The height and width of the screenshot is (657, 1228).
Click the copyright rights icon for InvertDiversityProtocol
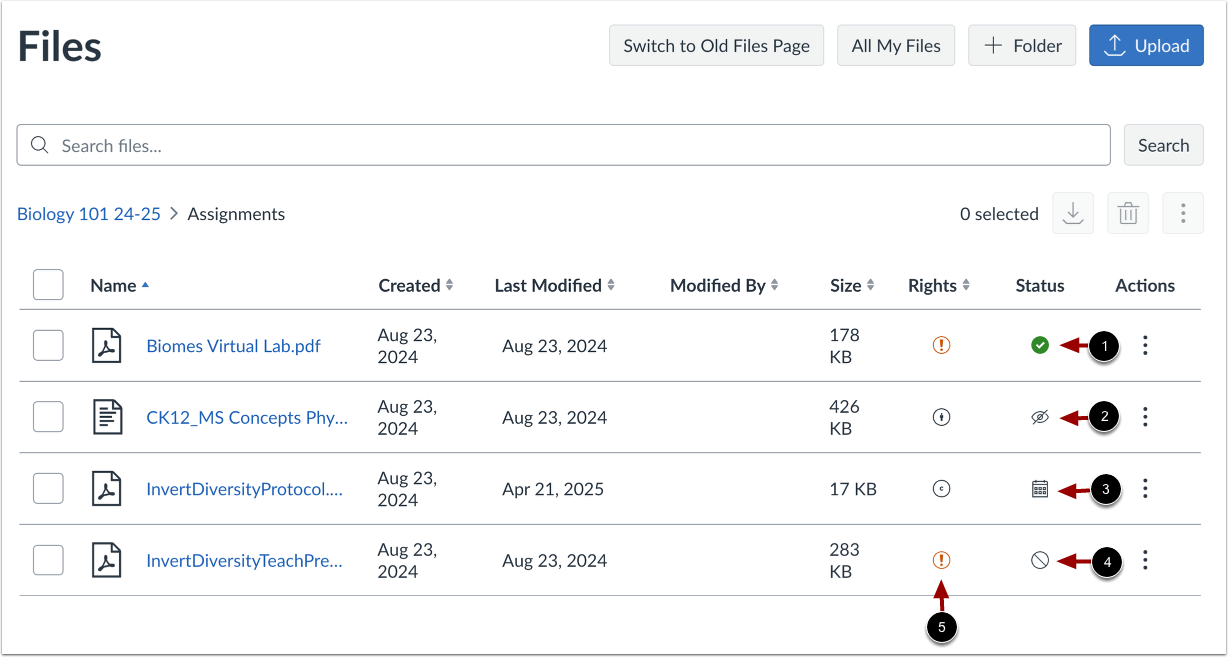940,488
